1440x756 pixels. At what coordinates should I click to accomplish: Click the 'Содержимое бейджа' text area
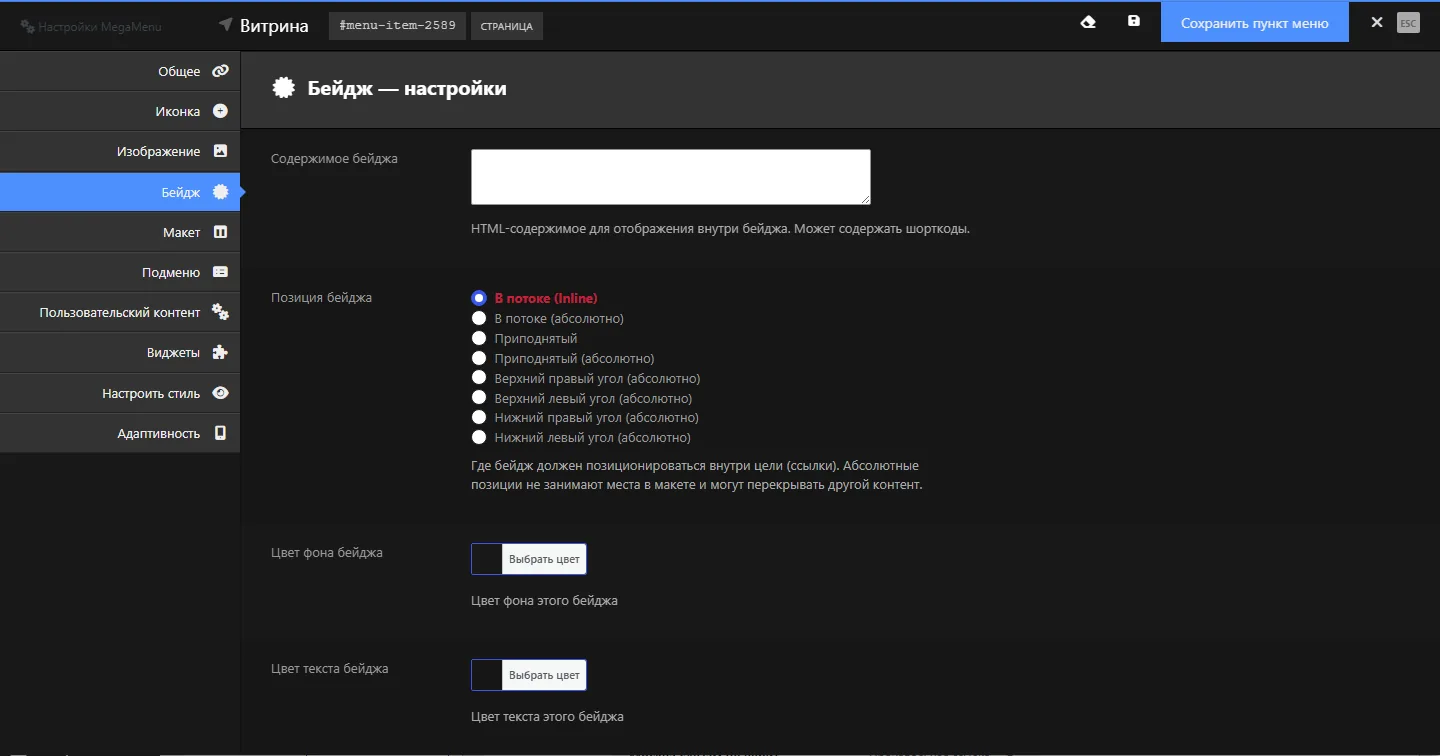(x=671, y=177)
